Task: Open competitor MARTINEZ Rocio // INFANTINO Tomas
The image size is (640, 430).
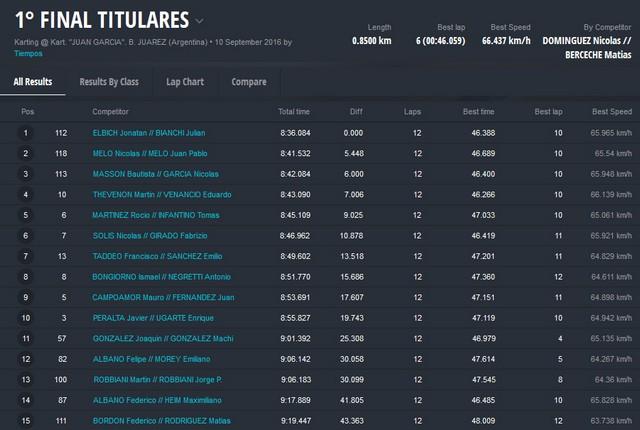Action: (x=156, y=215)
